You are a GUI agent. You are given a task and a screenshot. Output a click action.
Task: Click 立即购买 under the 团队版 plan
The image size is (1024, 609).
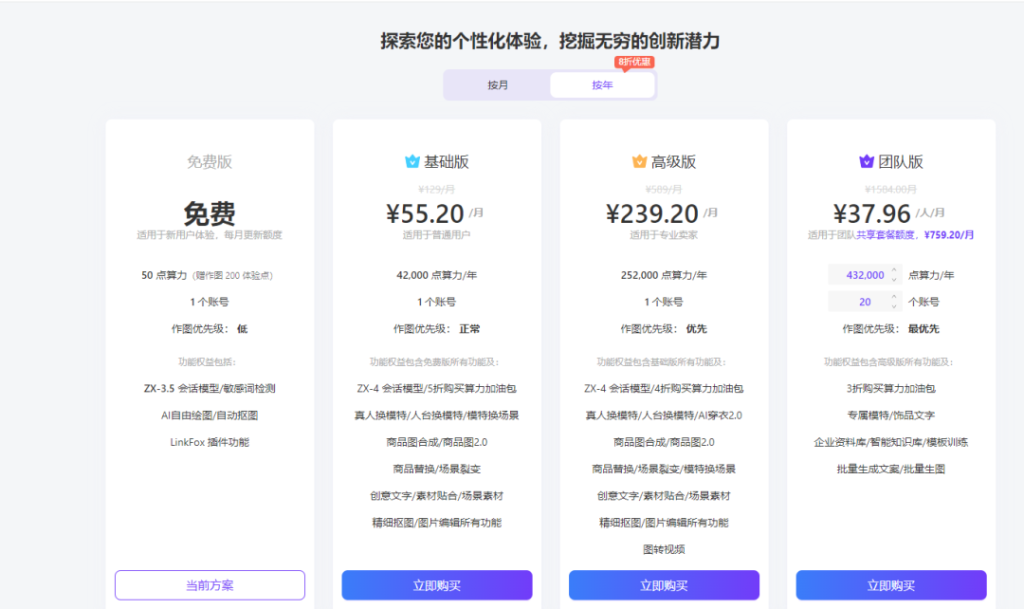pyautogui.click(x=891, y=585)
